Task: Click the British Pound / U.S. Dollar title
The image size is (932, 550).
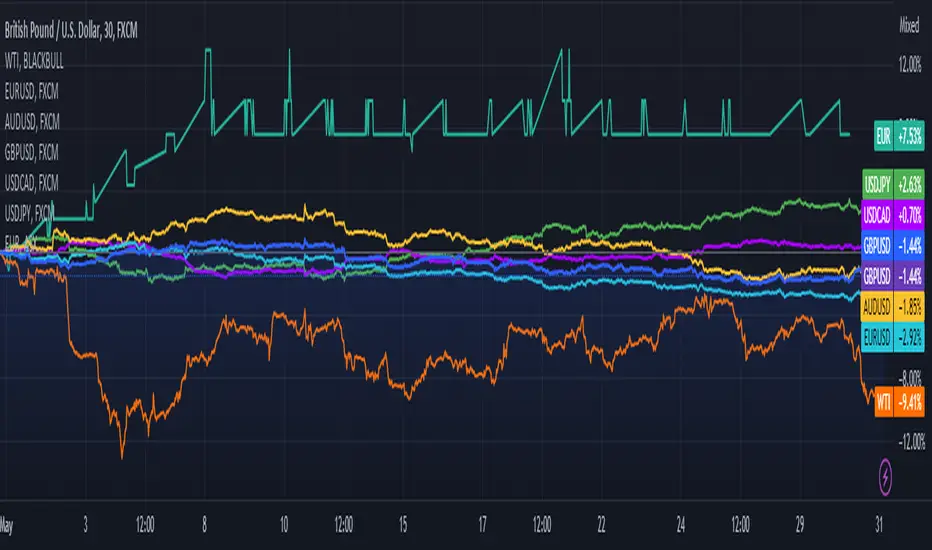Action: [x=71, y=31]
